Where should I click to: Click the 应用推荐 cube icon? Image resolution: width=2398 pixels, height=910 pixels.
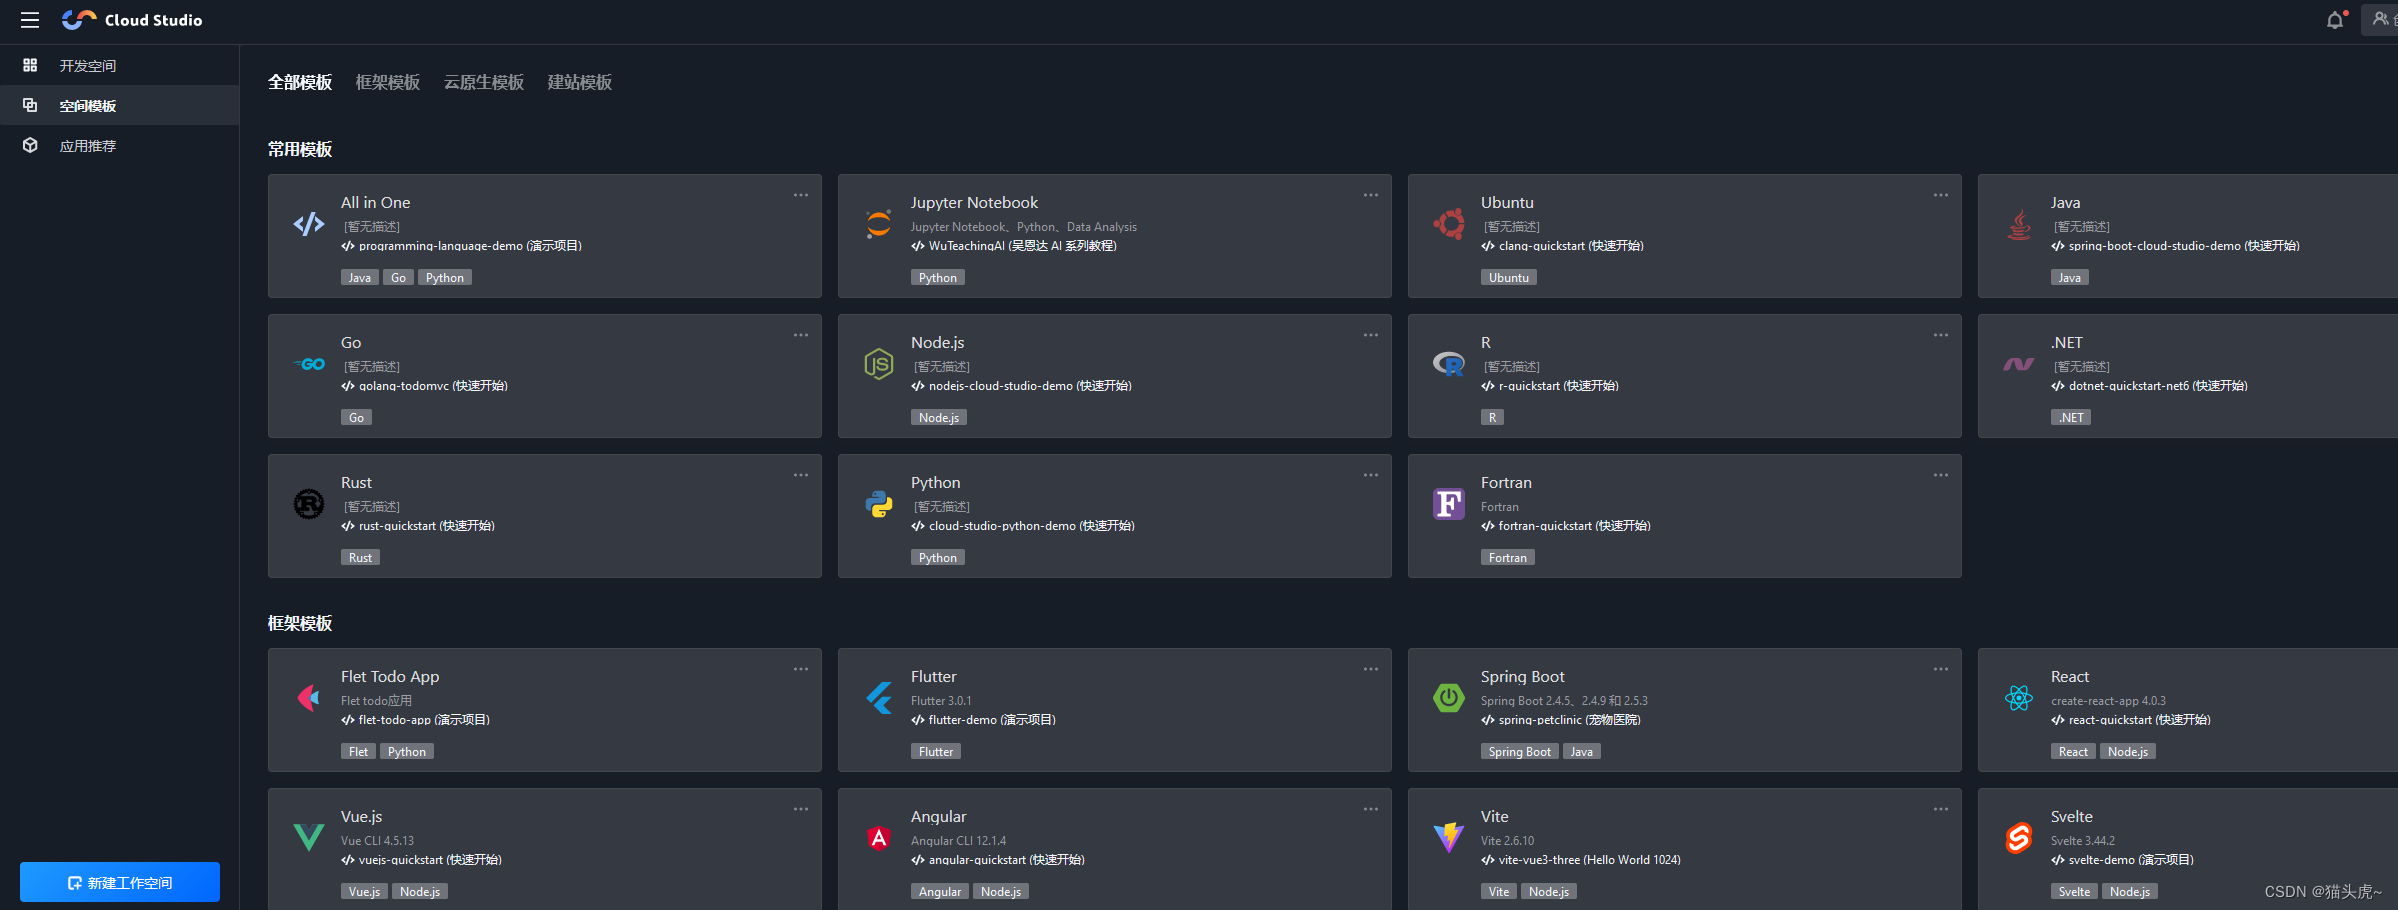(30, 145)
